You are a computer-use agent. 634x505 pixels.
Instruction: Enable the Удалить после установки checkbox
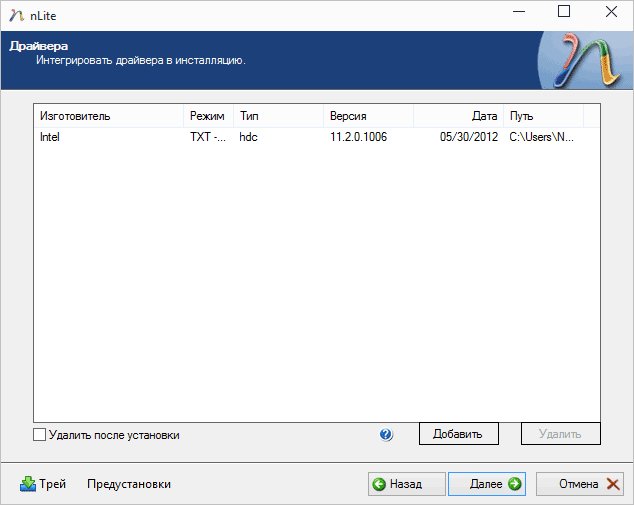[39, 435]
